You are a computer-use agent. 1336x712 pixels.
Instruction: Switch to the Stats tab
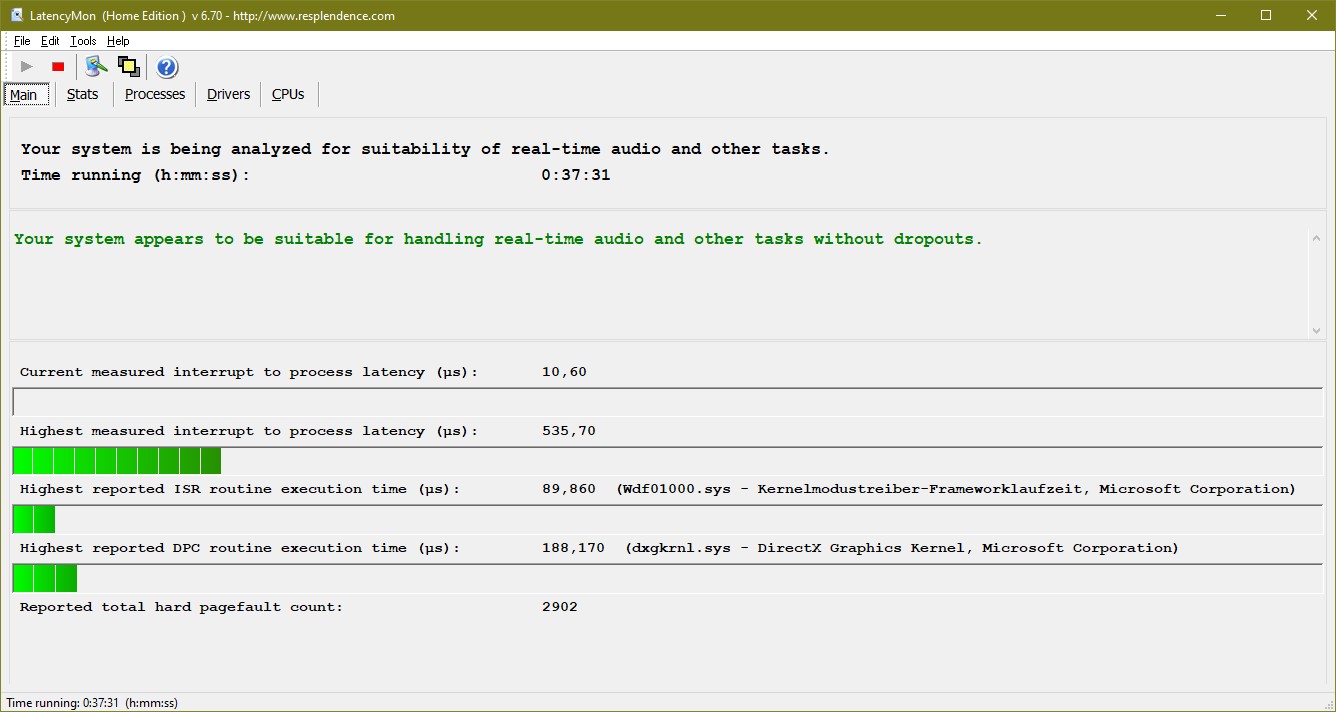click(82, 94)
